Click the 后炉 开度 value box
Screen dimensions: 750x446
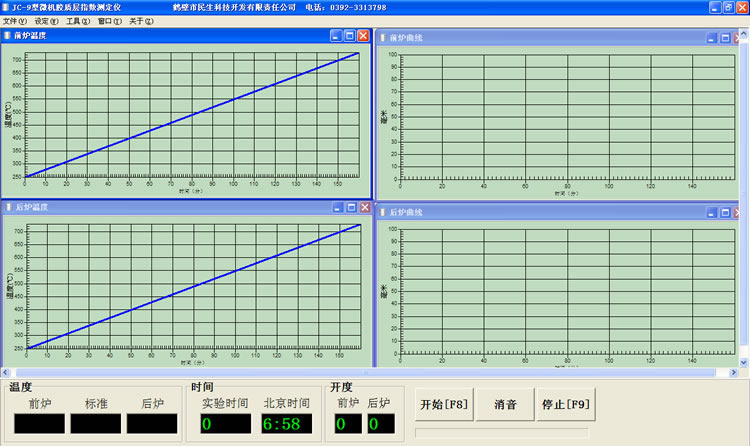pos(380,424)
